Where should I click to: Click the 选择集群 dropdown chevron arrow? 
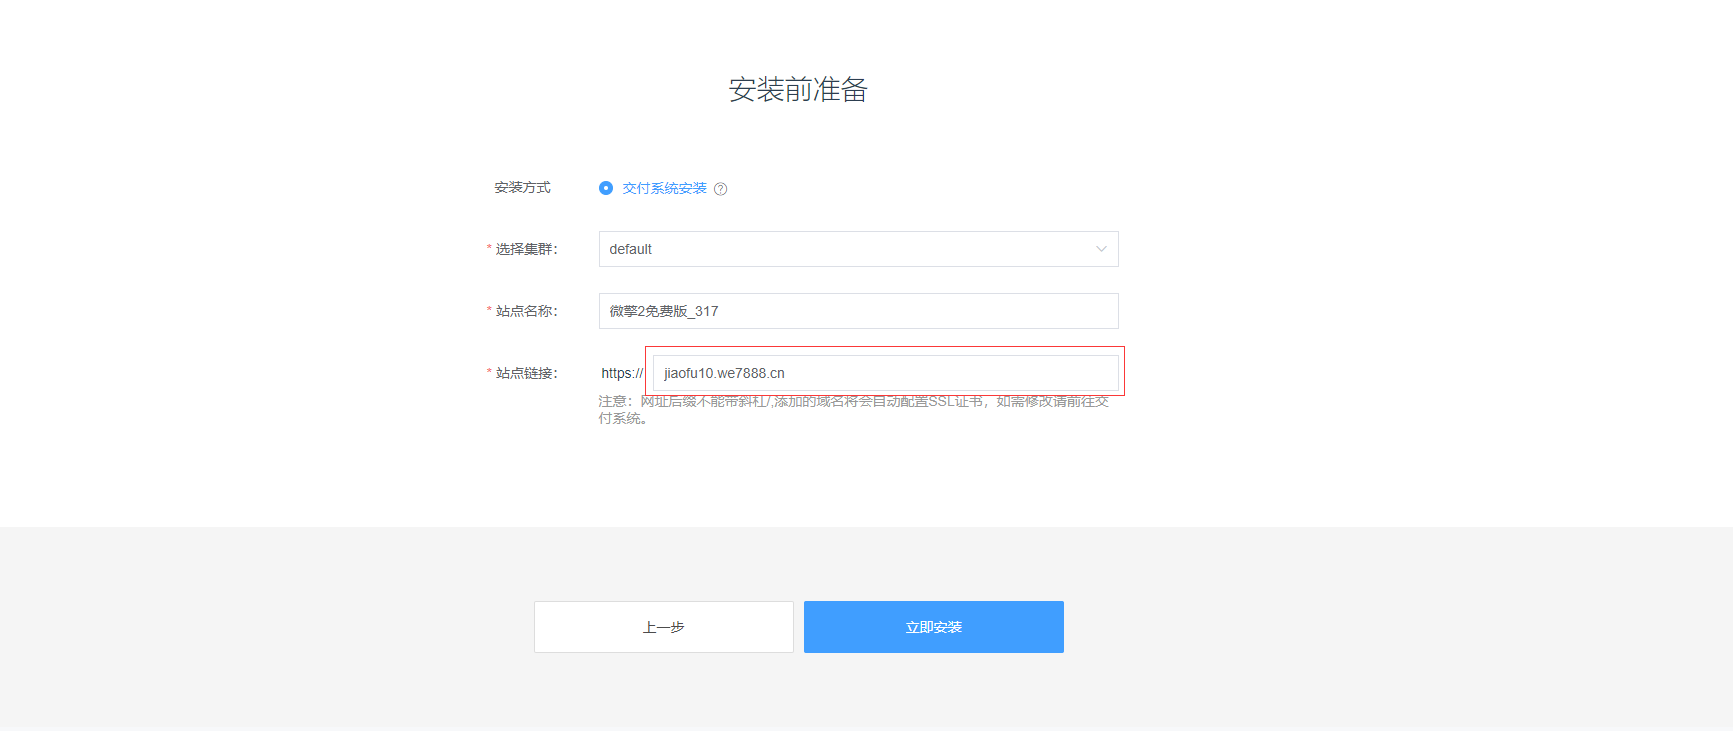click(1101, 249)
